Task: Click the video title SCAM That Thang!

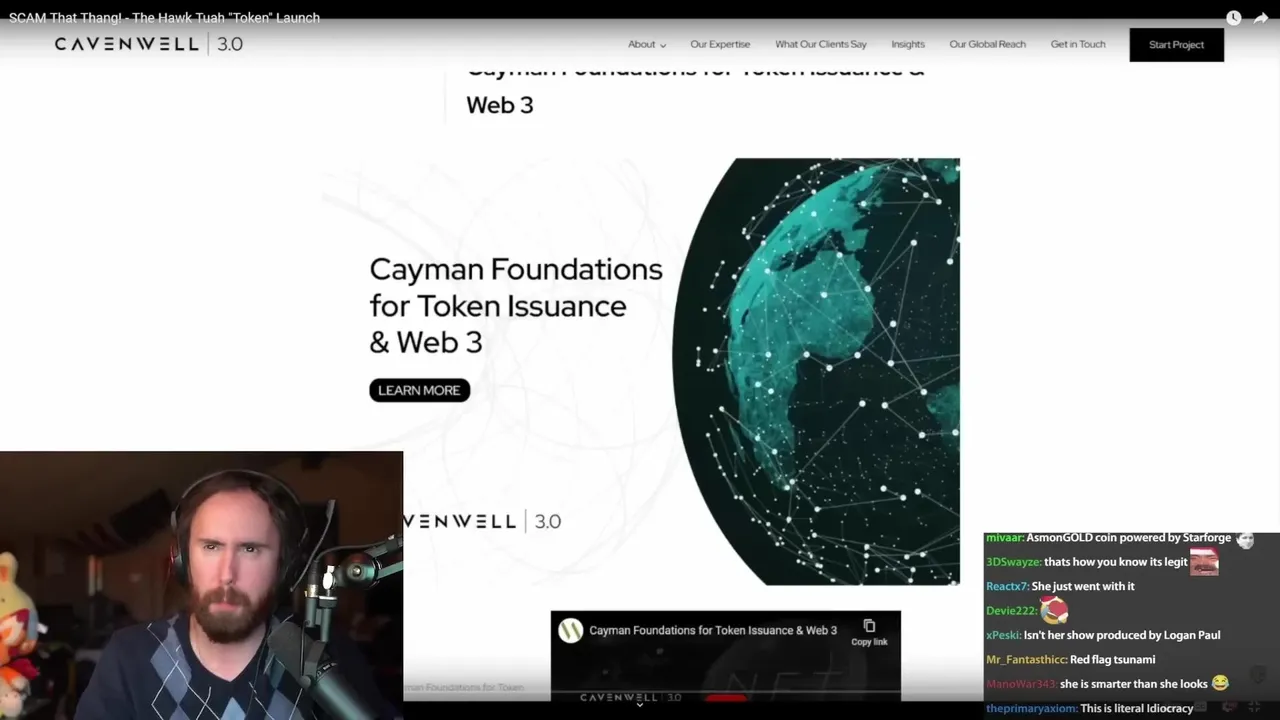Action: tap(164, 17)
